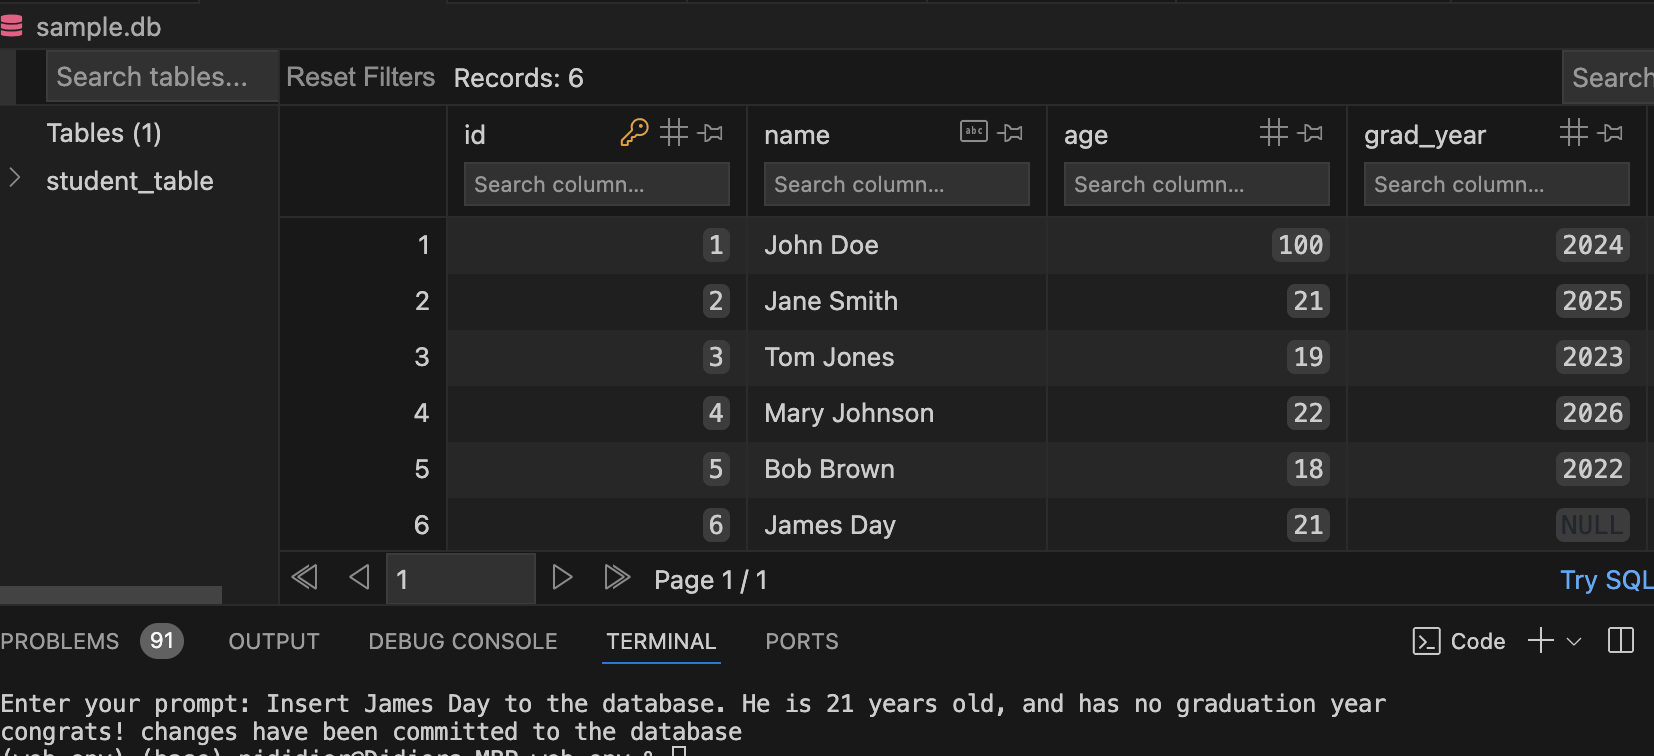Focus the top-right Search field

pos(1608,77)
